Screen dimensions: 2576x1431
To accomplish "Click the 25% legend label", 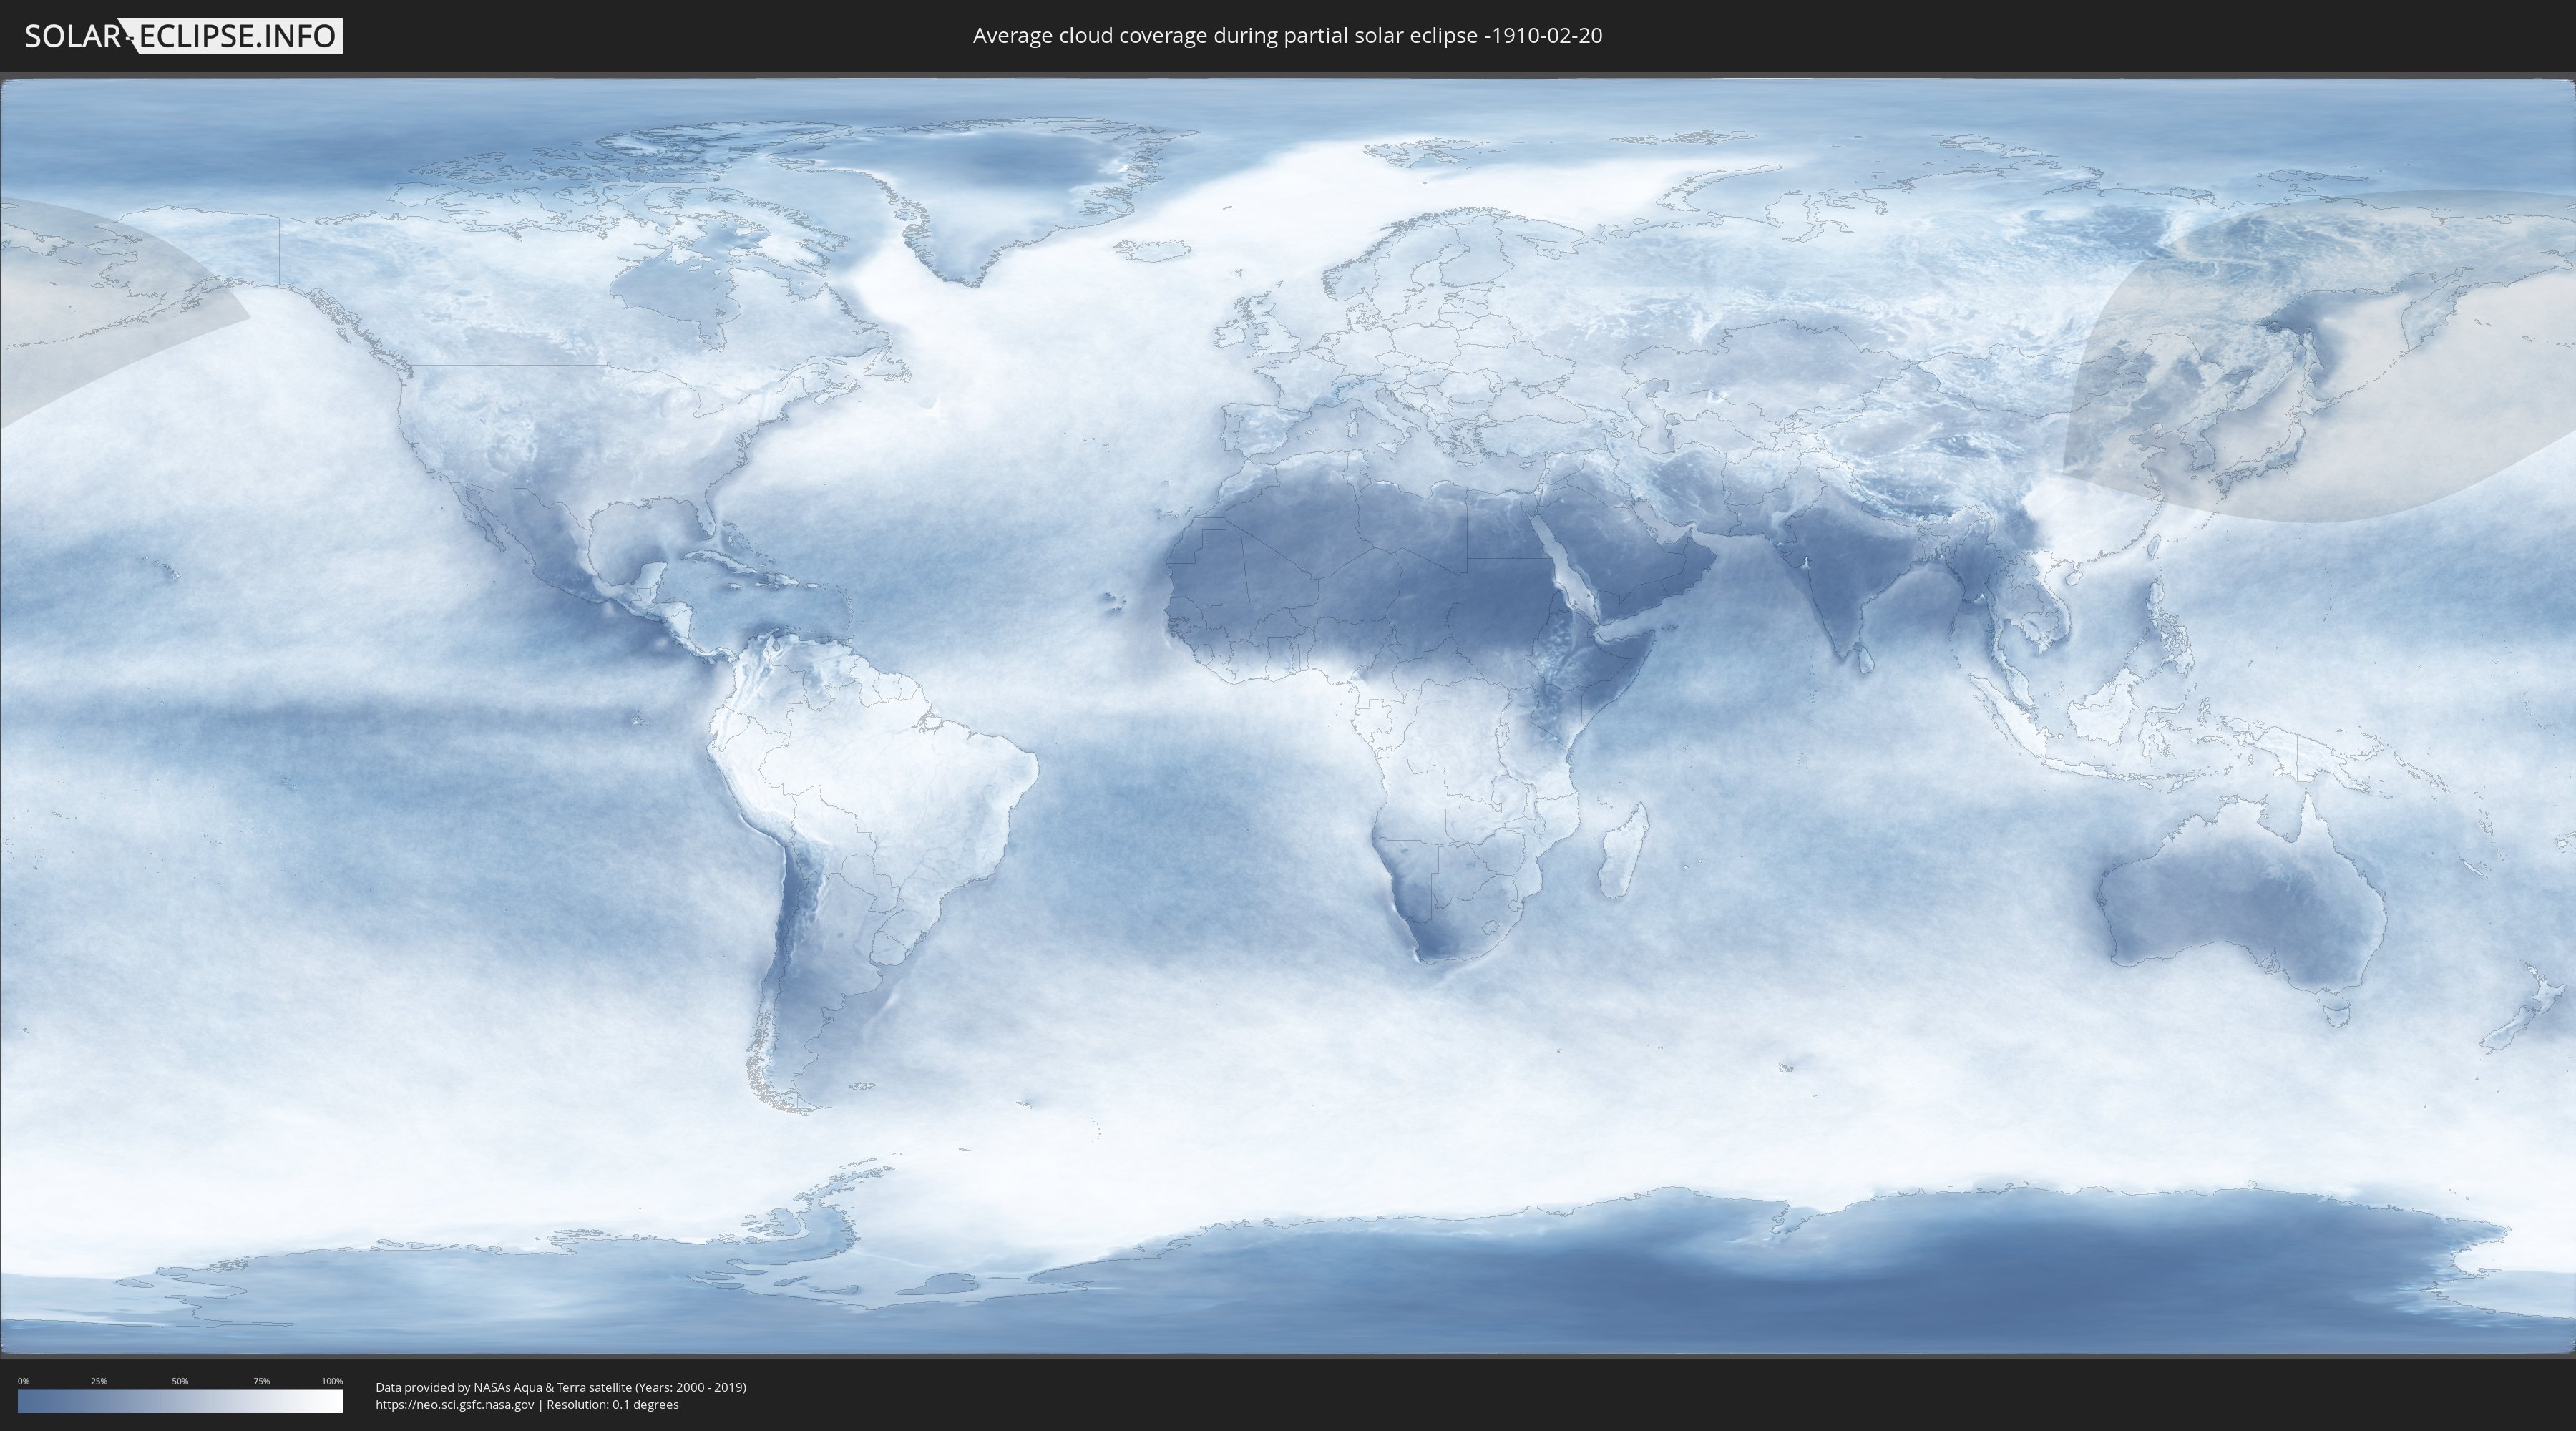I will 99,1381.
